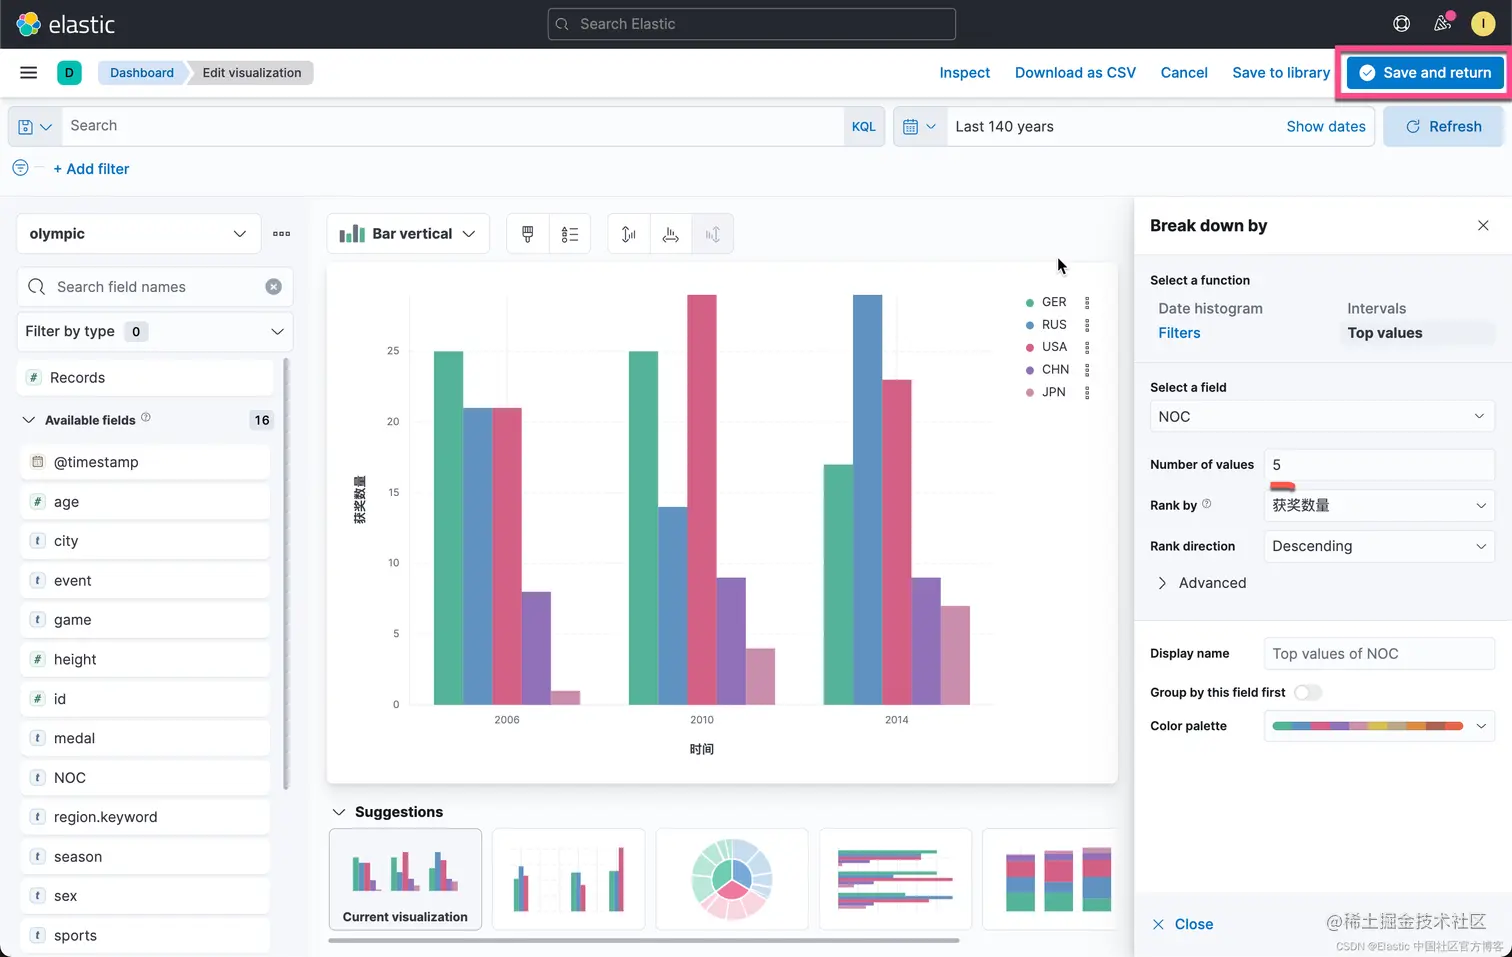
Task: Open the user avatar menu
Action: (1483, 24)
